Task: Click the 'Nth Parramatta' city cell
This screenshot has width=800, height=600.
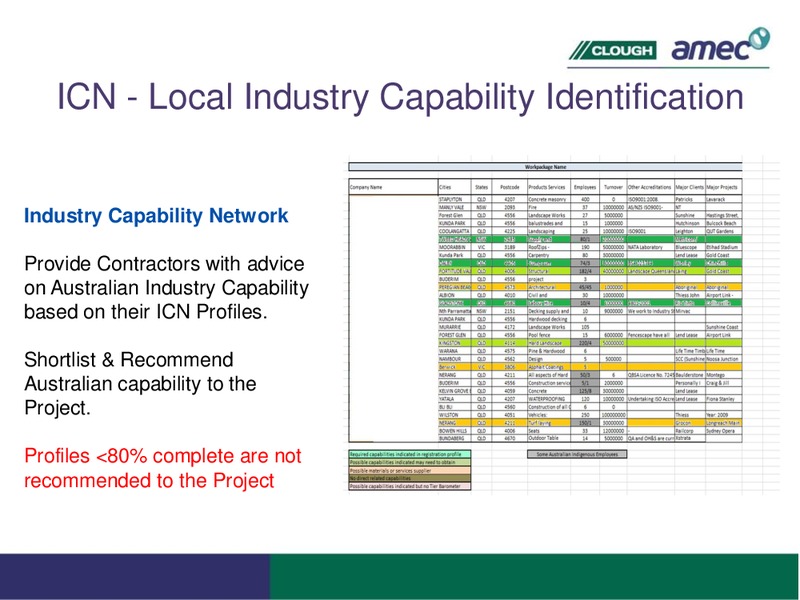Action: click(455, 311)
